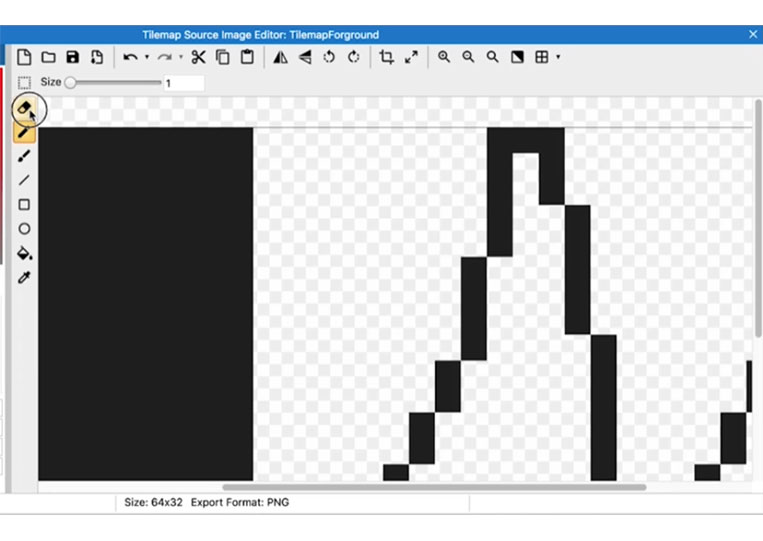
Task: Click the 'Export Format: PNG' status text
Action: pos(240,503)
